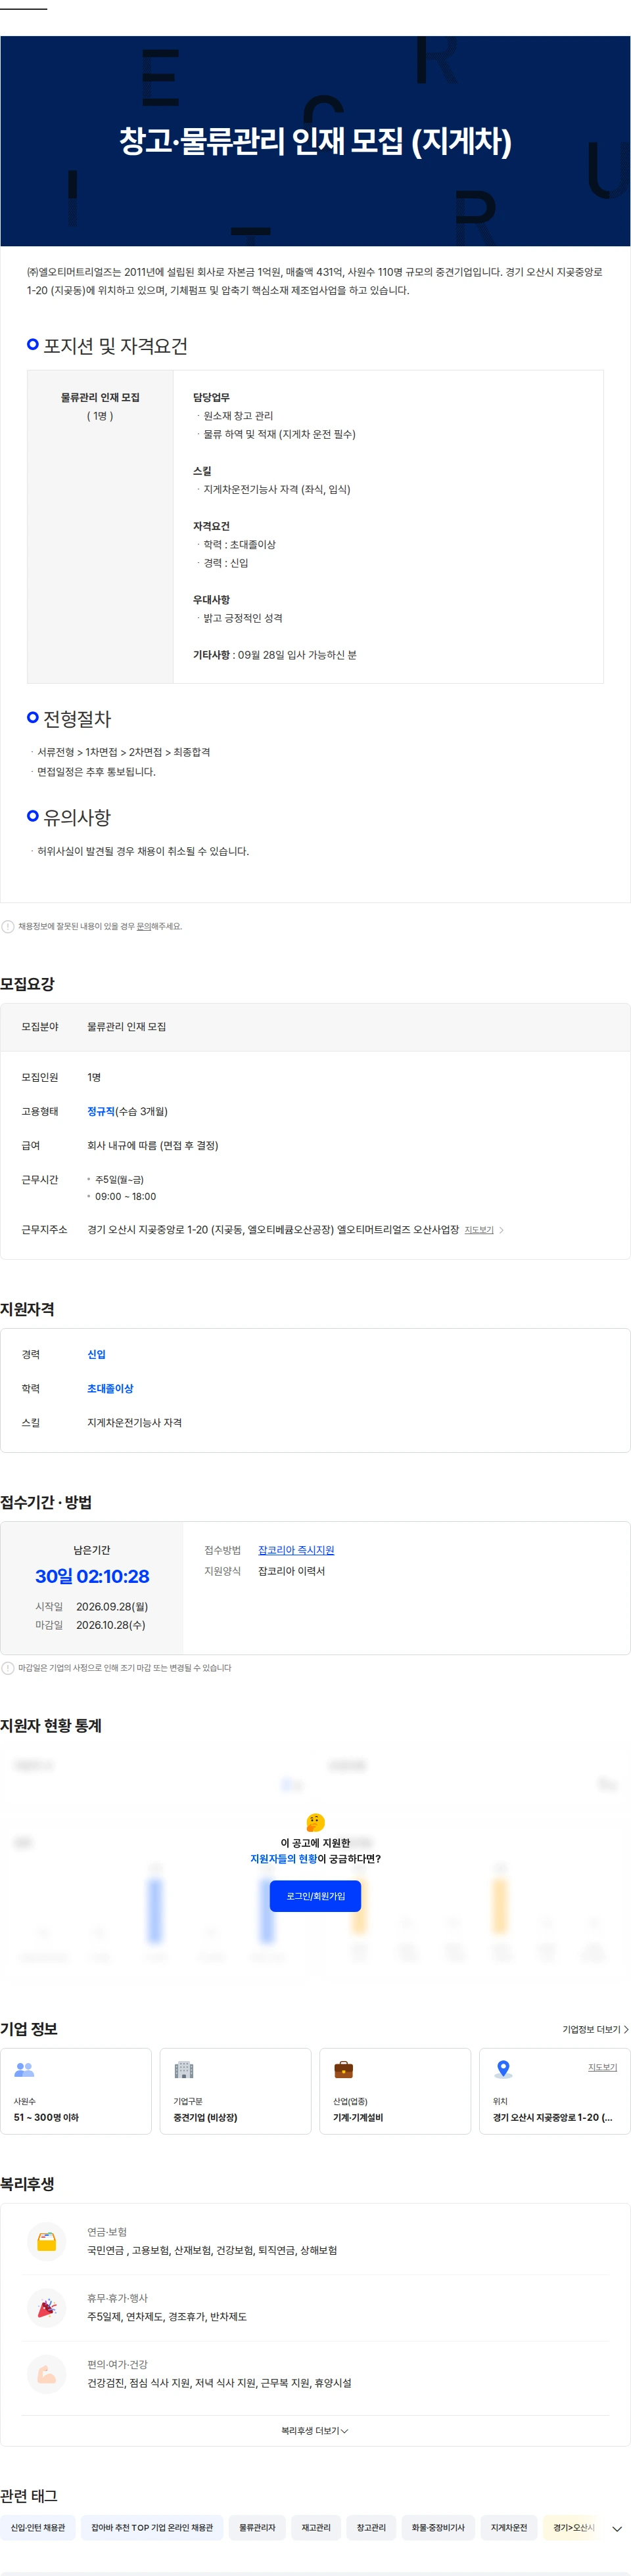
Task: Click the 사원수 people icon
Action: tap(24, 2069)
